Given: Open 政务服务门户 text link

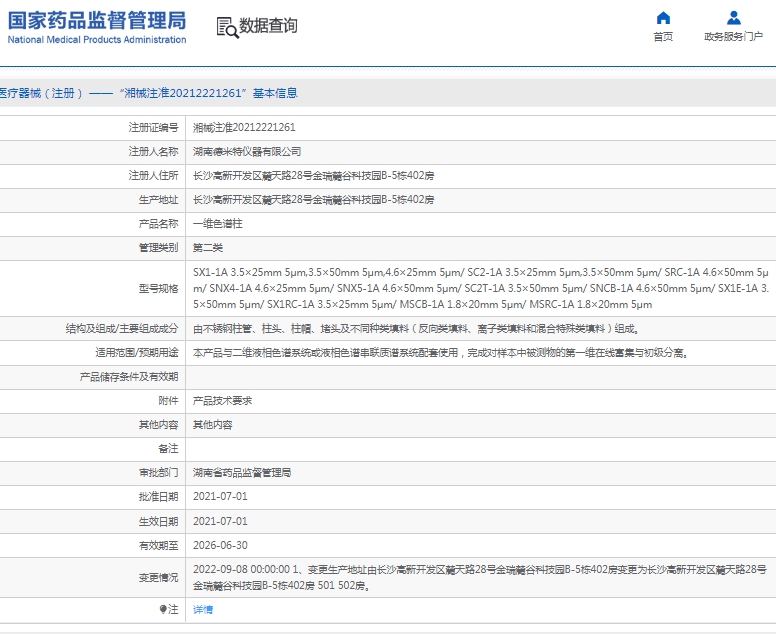Looking at the screenshot, I should click(x=733, y=37).
